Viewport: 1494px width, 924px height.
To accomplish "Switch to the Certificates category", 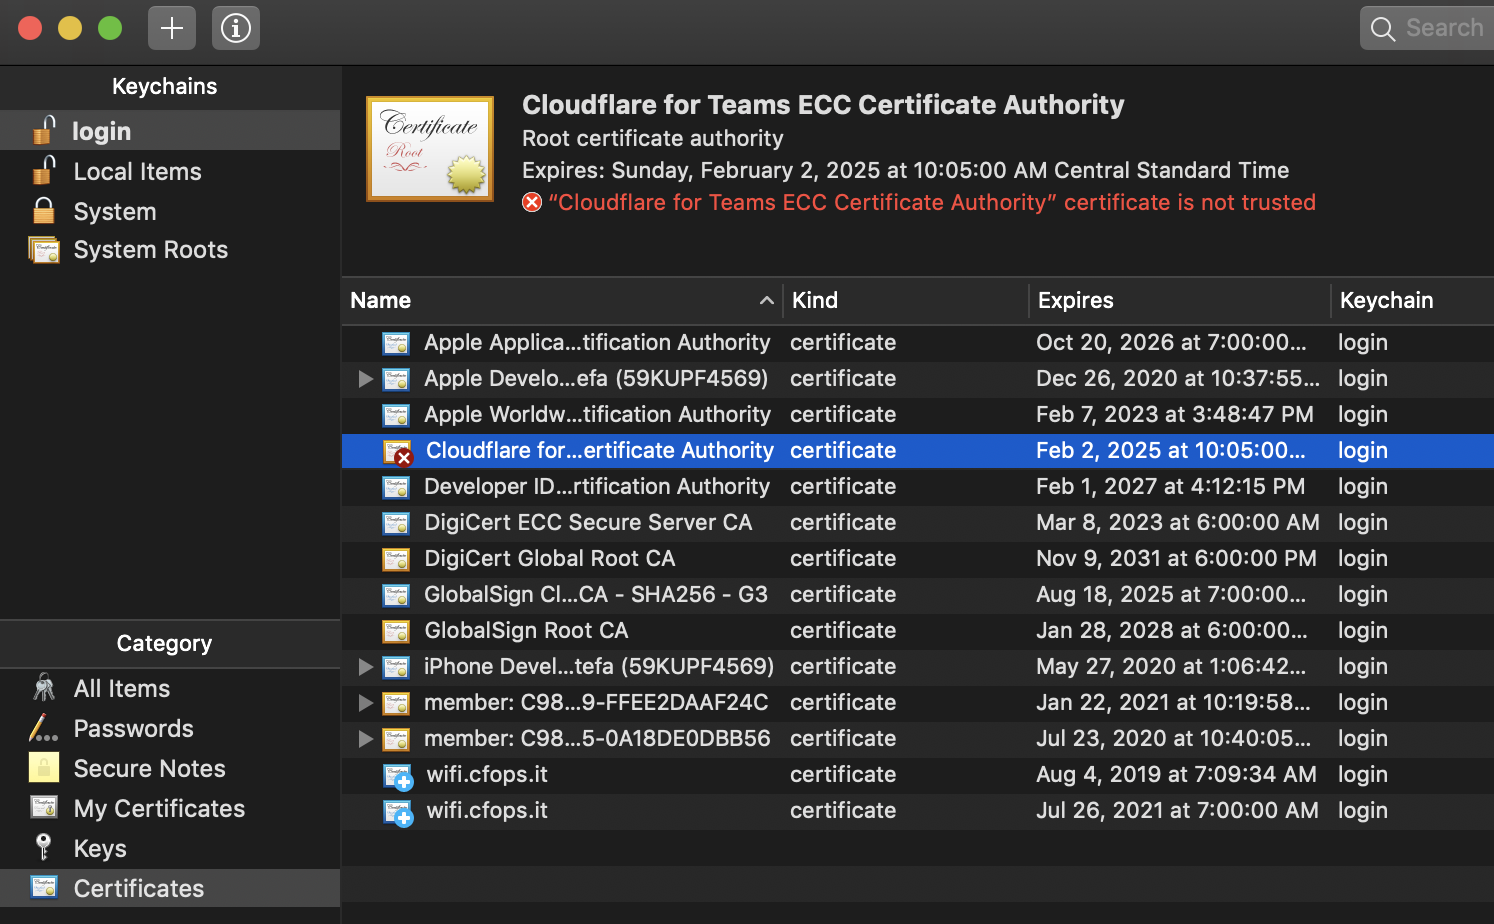I will coord(138,888).
